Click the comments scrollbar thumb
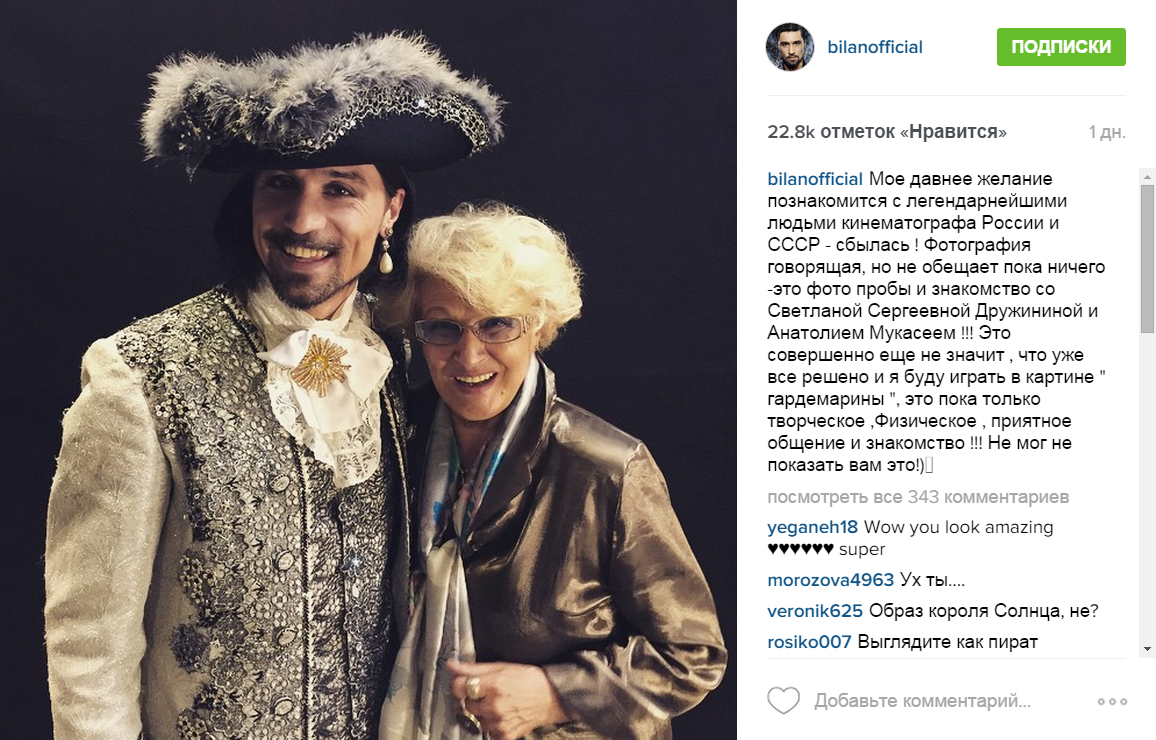The image size is (1156, 740). pos(1147,258)
